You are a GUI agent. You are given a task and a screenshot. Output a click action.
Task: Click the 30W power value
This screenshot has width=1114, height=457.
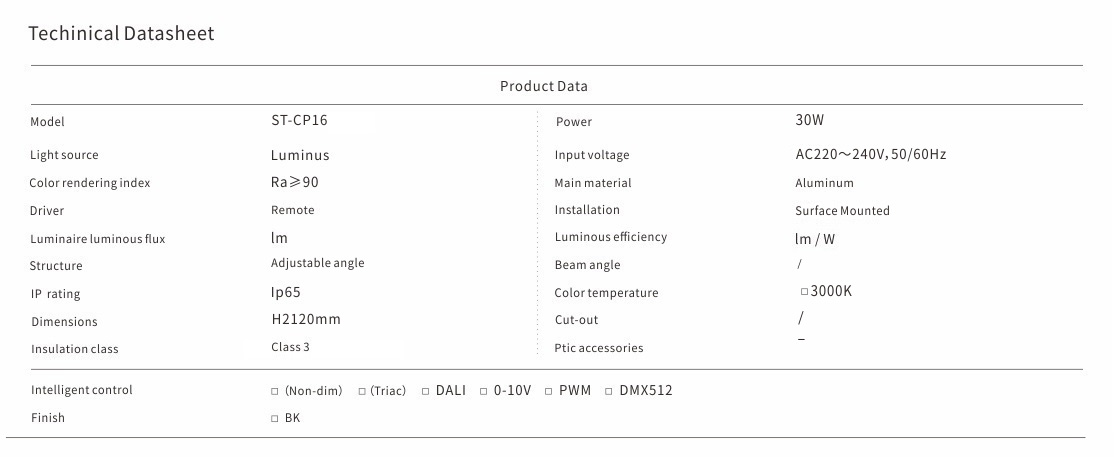tap(809, 120)
